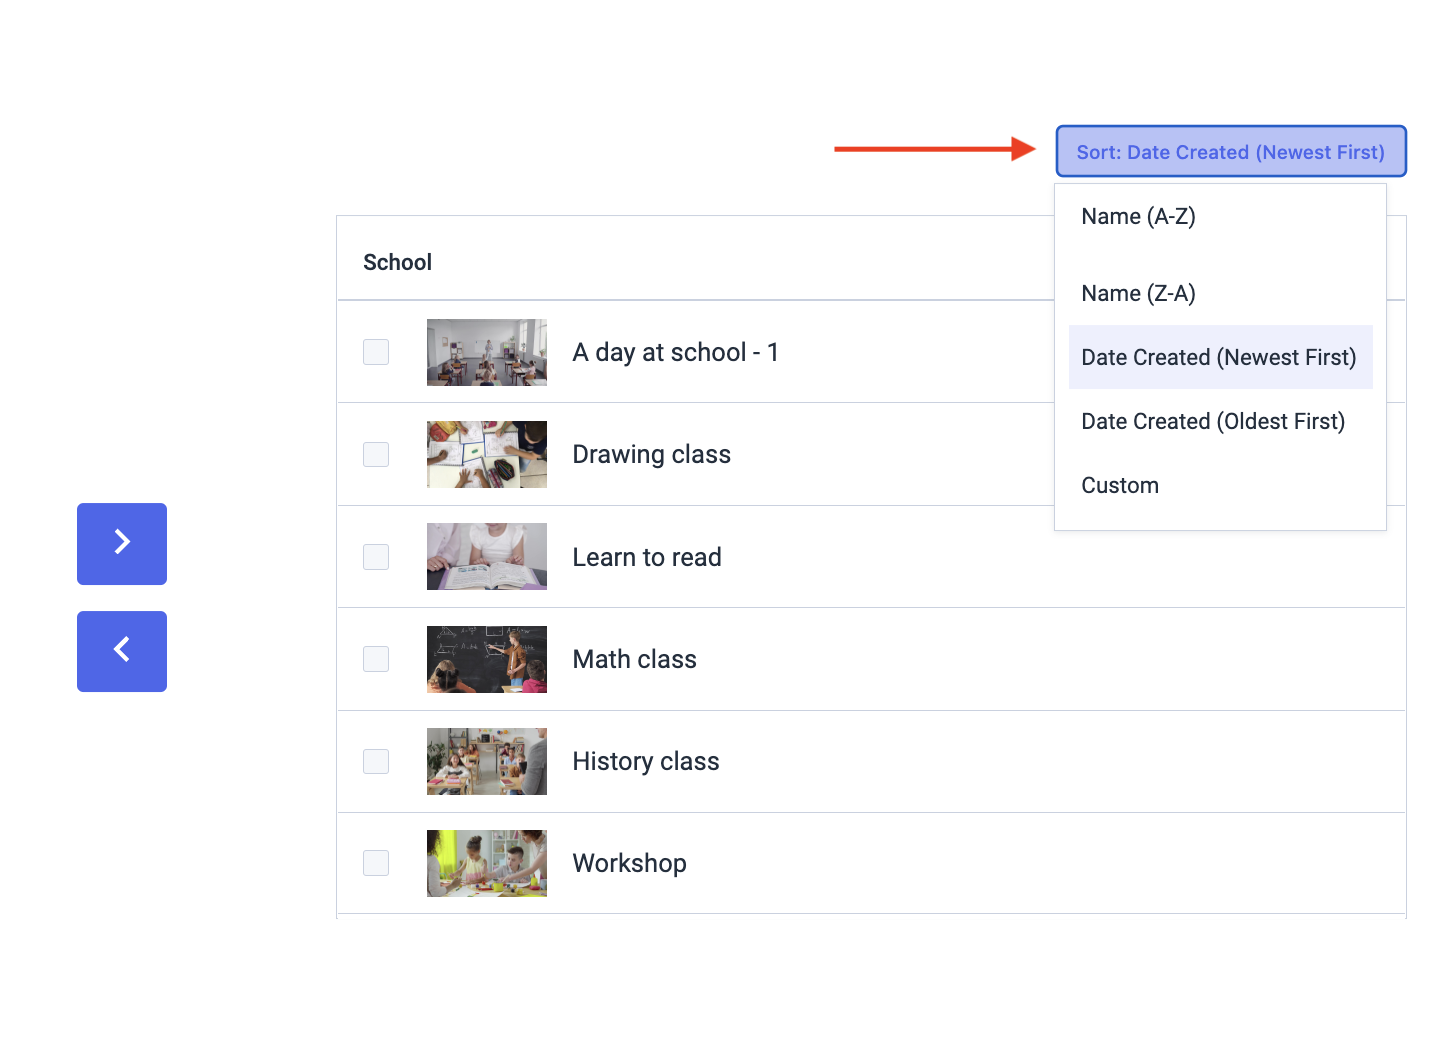Click the left arrow navigation icon
Viewport: 1438px width, 1046px height.
[121, 651]
